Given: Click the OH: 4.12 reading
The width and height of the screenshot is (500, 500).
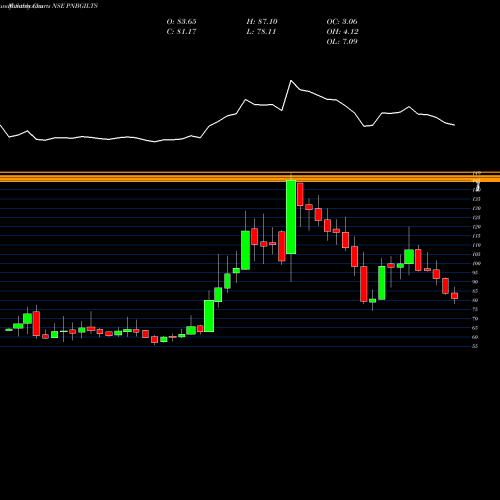Looking at the screenshot, I should point(342,32).
